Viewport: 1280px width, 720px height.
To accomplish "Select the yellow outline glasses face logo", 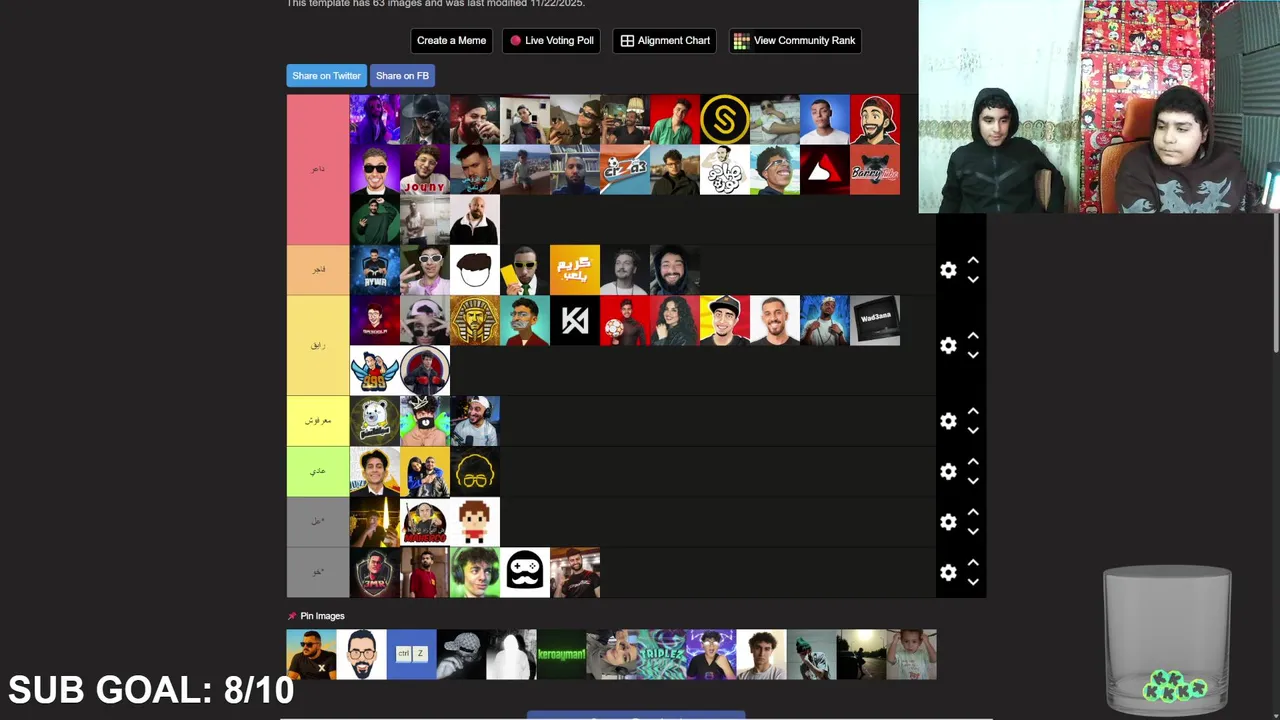I will pos(475,471).
